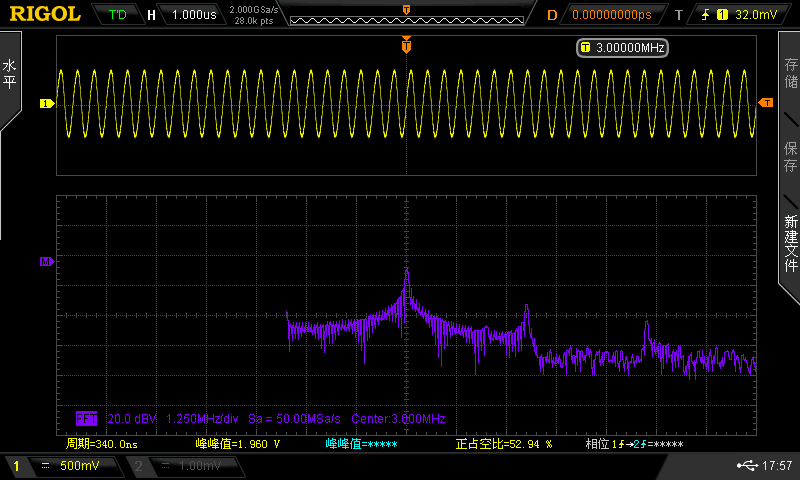The image size is (800, 480).
Task: Click the 1.000us horizontal timebase value
Action: click(x=194, y=15)
